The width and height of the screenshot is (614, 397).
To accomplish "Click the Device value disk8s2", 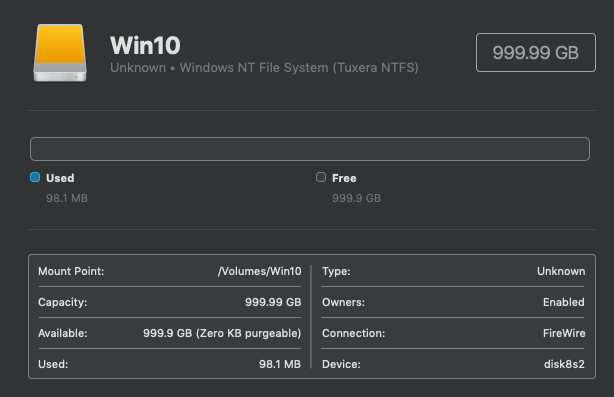I will 564,364.
